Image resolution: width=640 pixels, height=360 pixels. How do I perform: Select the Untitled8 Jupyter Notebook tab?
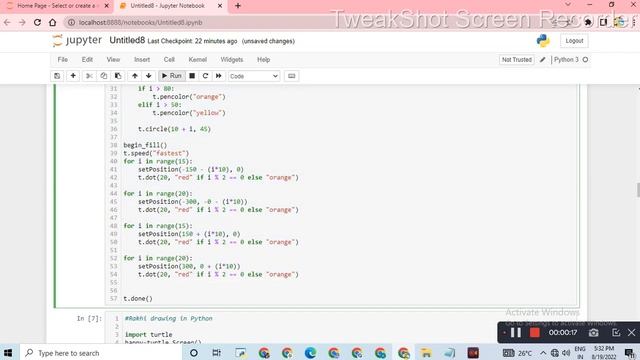tap(167, 6)
